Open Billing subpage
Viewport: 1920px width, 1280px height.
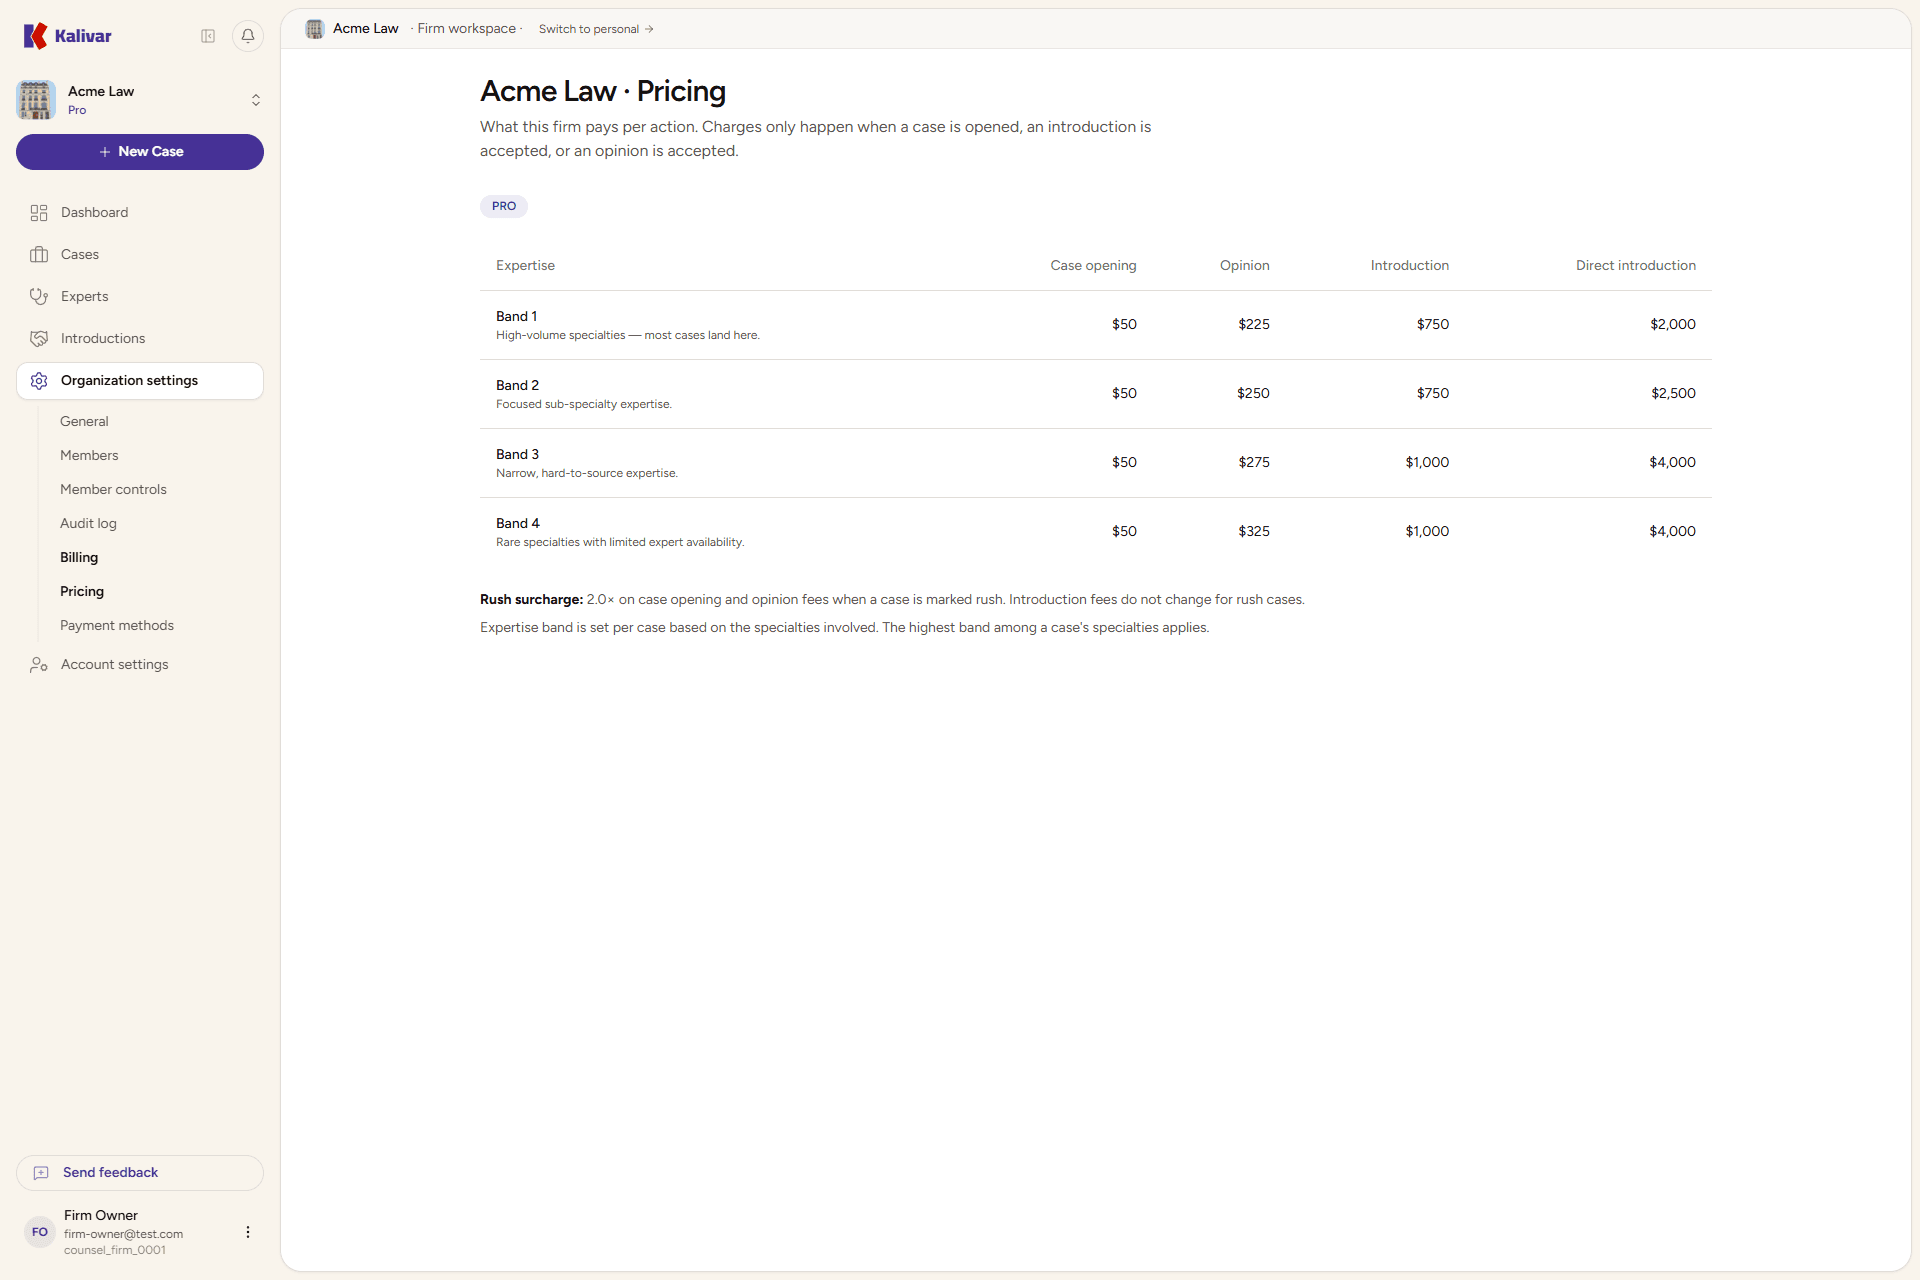click(x=79, y=558)
